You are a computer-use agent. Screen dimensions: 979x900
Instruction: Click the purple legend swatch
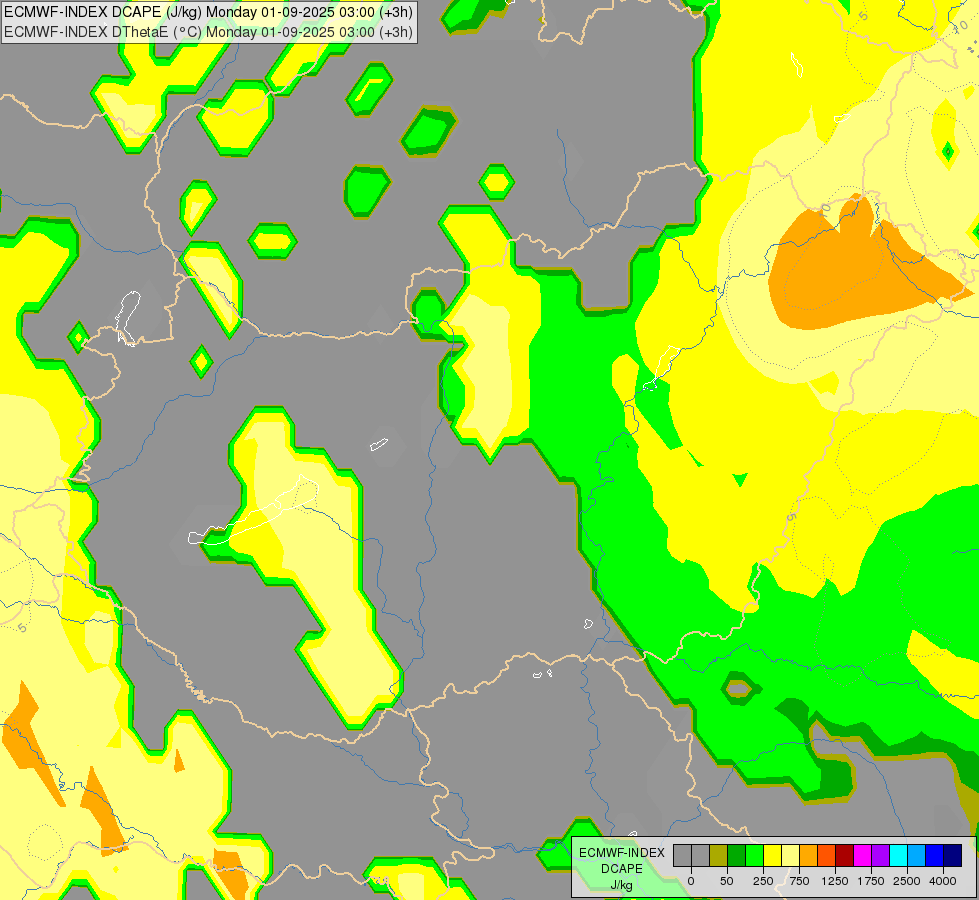[x=880, y=855]
